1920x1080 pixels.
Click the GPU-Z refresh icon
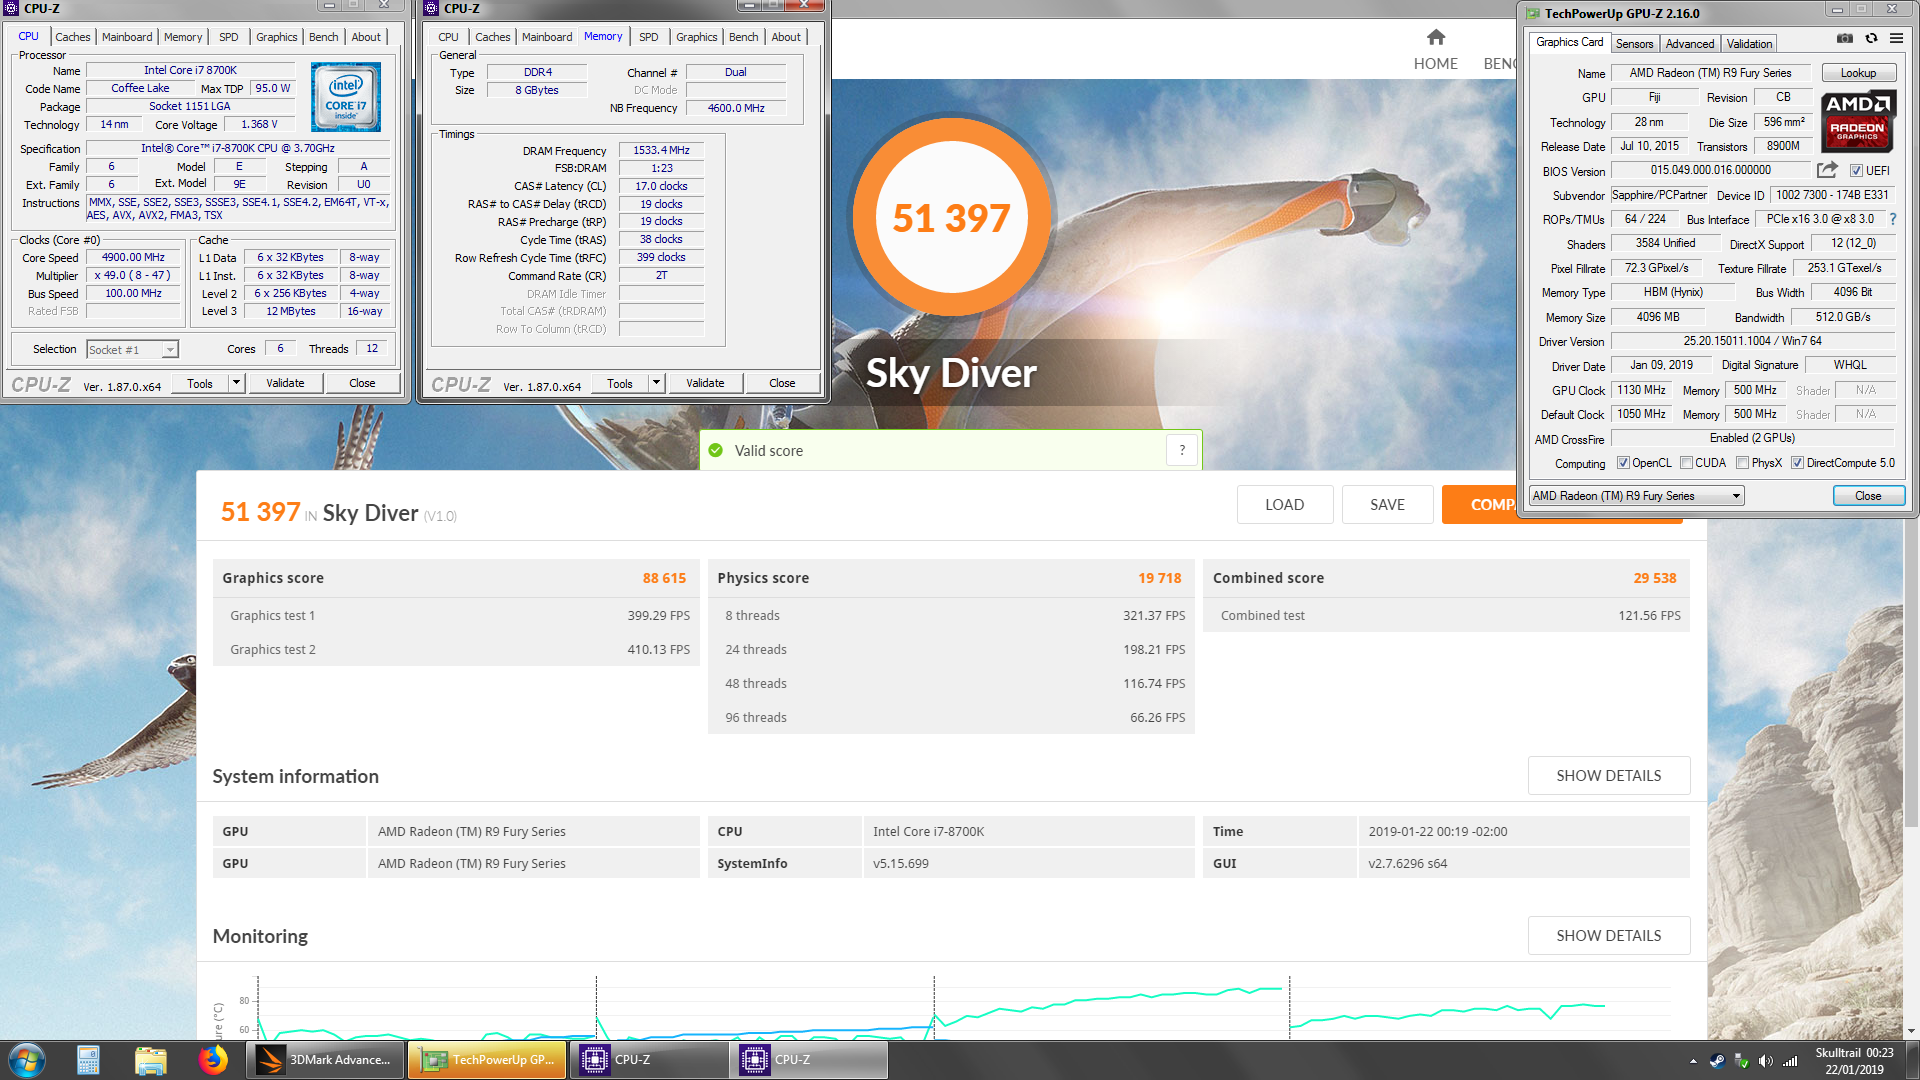click(x=1871, y=38)
